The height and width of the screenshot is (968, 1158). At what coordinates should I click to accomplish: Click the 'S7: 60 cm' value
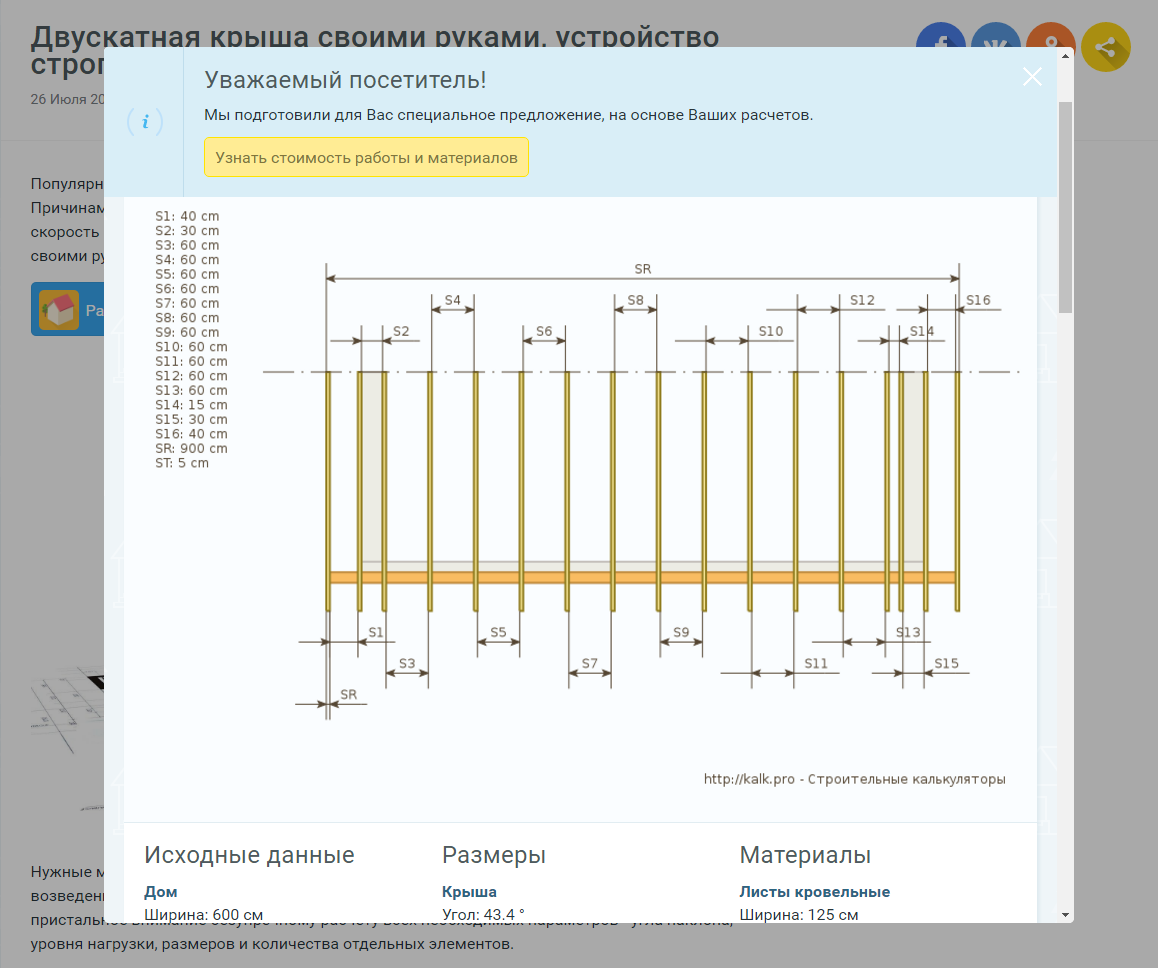[187, 303]
